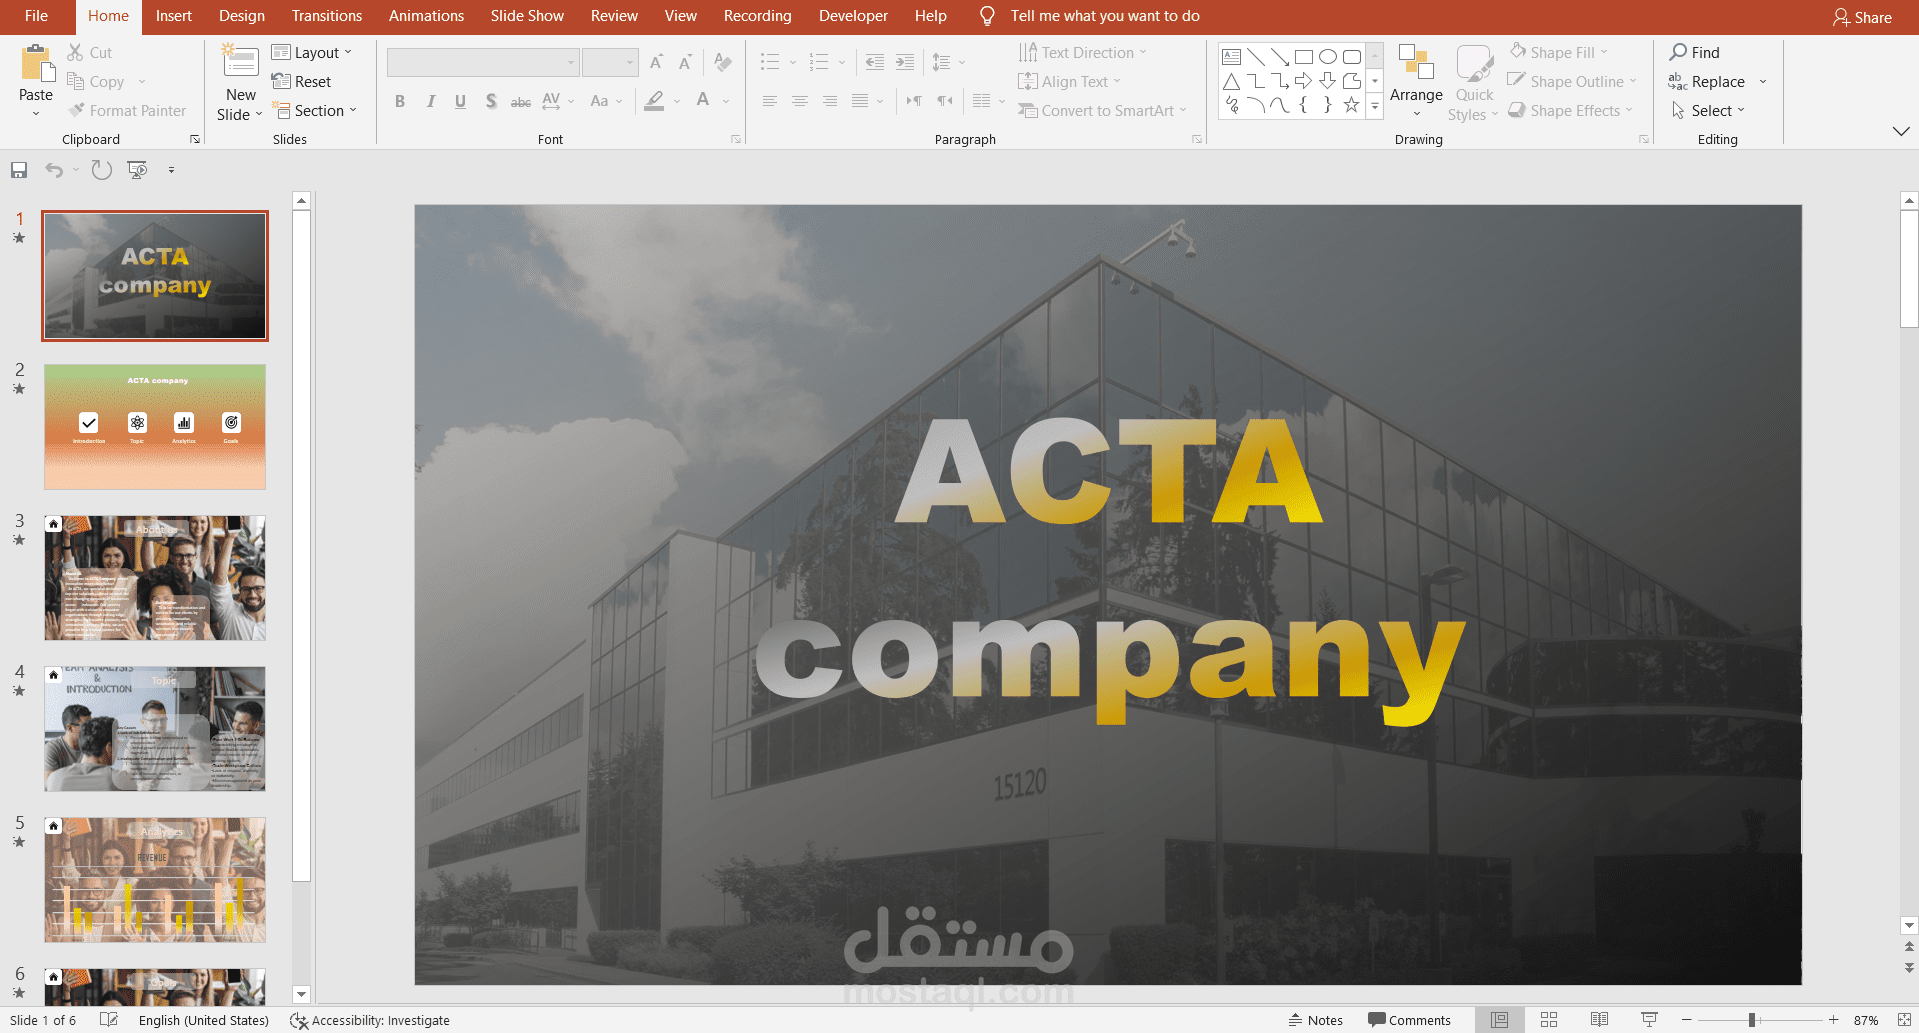Select the Format Painter tool

pyautogui.click(x=127, y=111)
